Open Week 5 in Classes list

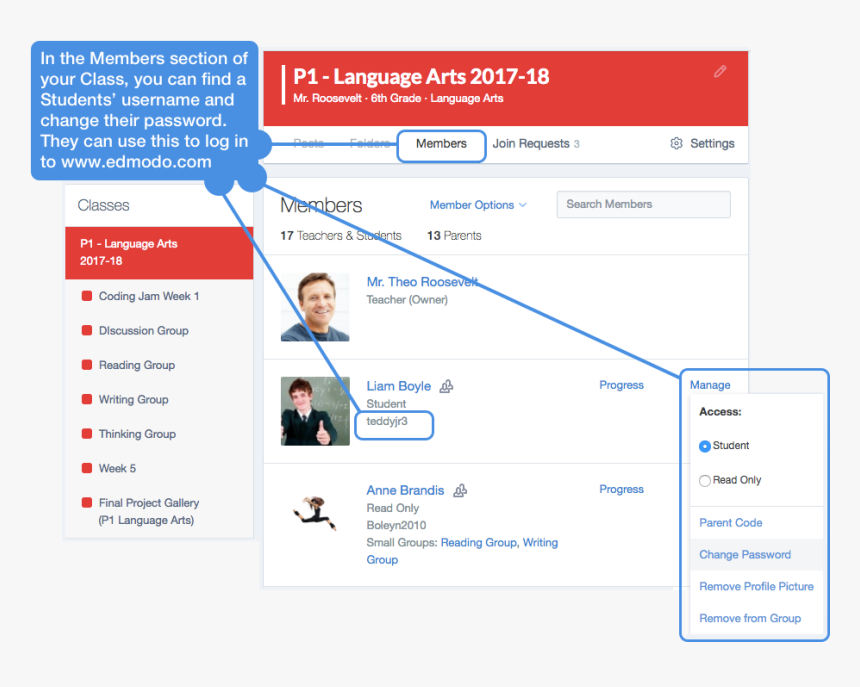pyautogui.click(x=117, y=468)
